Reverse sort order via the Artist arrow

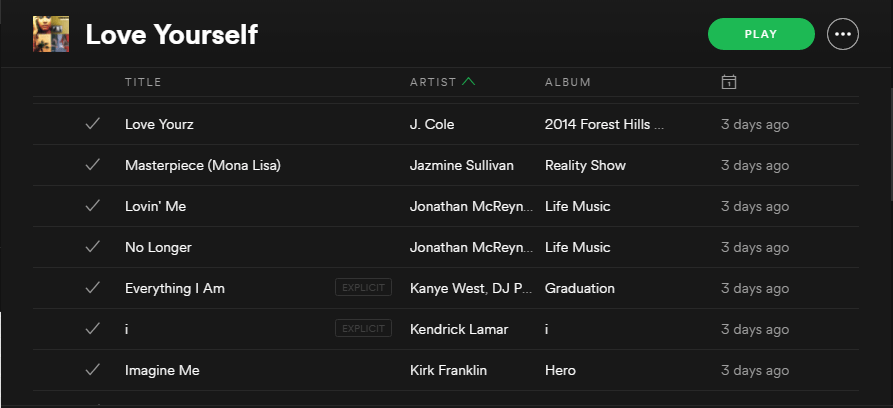(x=469, y=82)
